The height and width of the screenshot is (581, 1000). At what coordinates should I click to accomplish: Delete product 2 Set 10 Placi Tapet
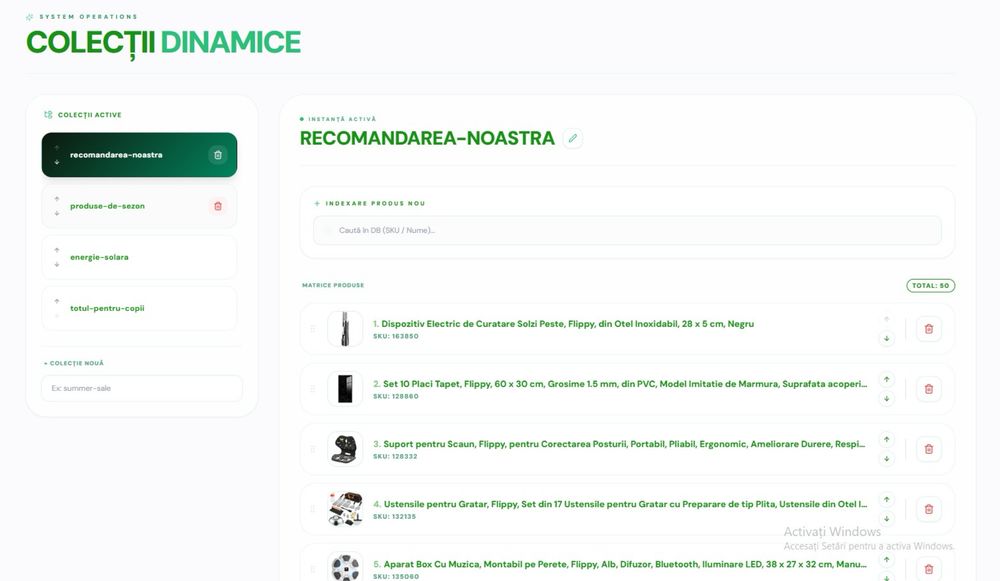coord(929,389)
